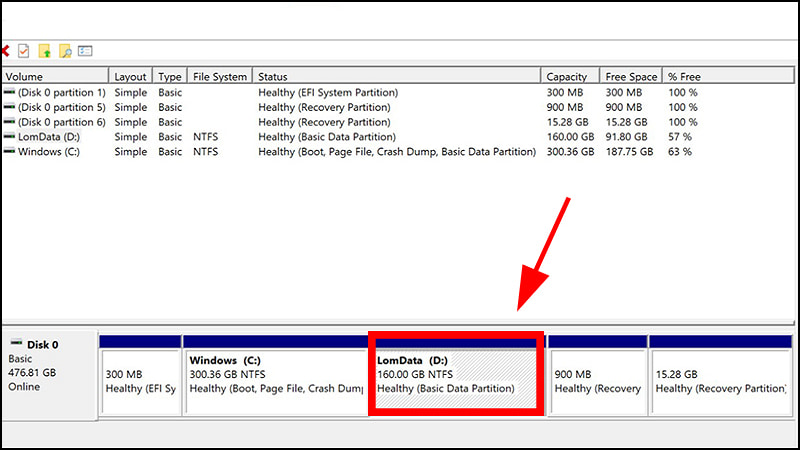Image resolution: width=800 pixels, height=450 pixels.
Task: Select the Windows (C:) partition block
Action: (x=275, y=375)
